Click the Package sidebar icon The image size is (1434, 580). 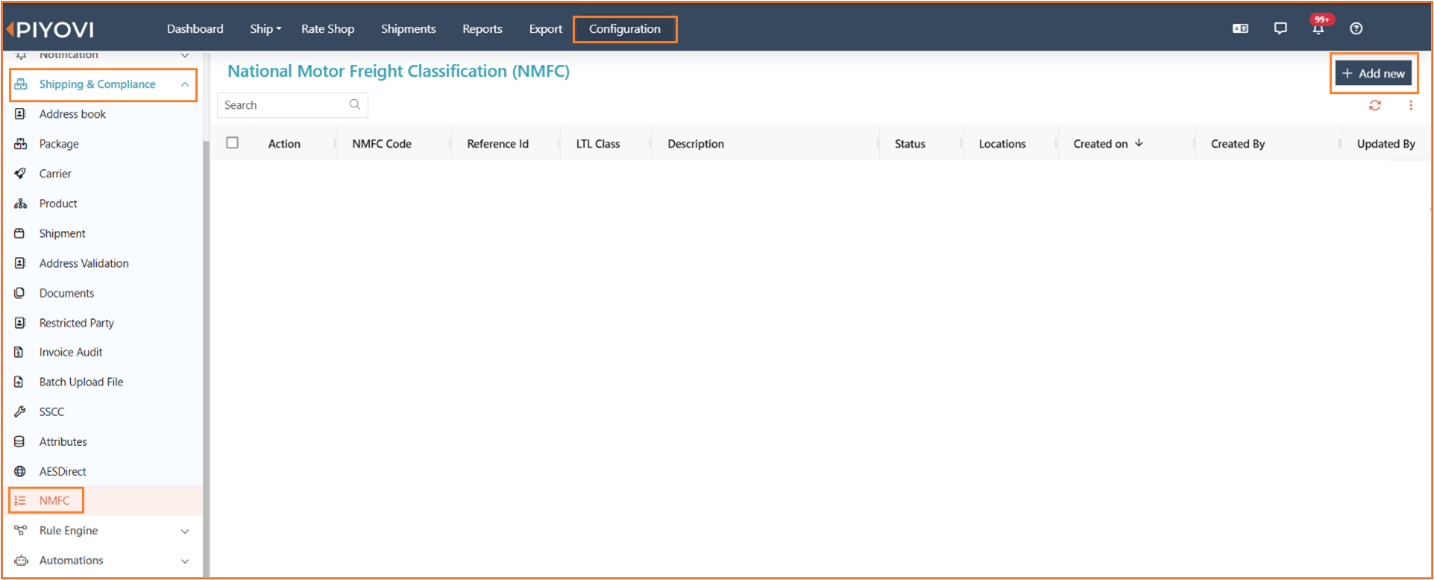click(x=20, y=144)
